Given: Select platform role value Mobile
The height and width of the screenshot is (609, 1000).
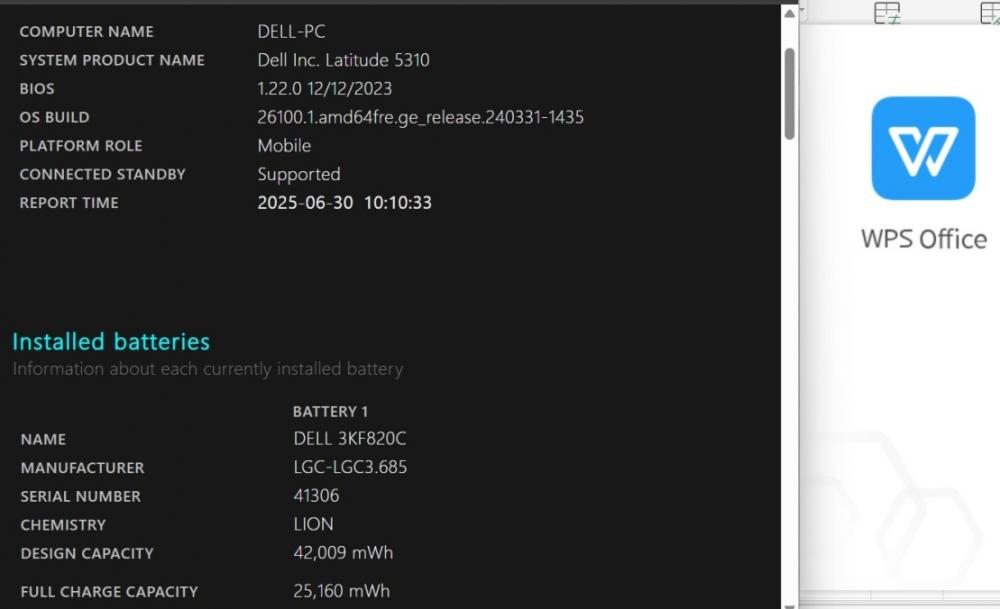Looking at the screenshot, I should pos(284,146).
